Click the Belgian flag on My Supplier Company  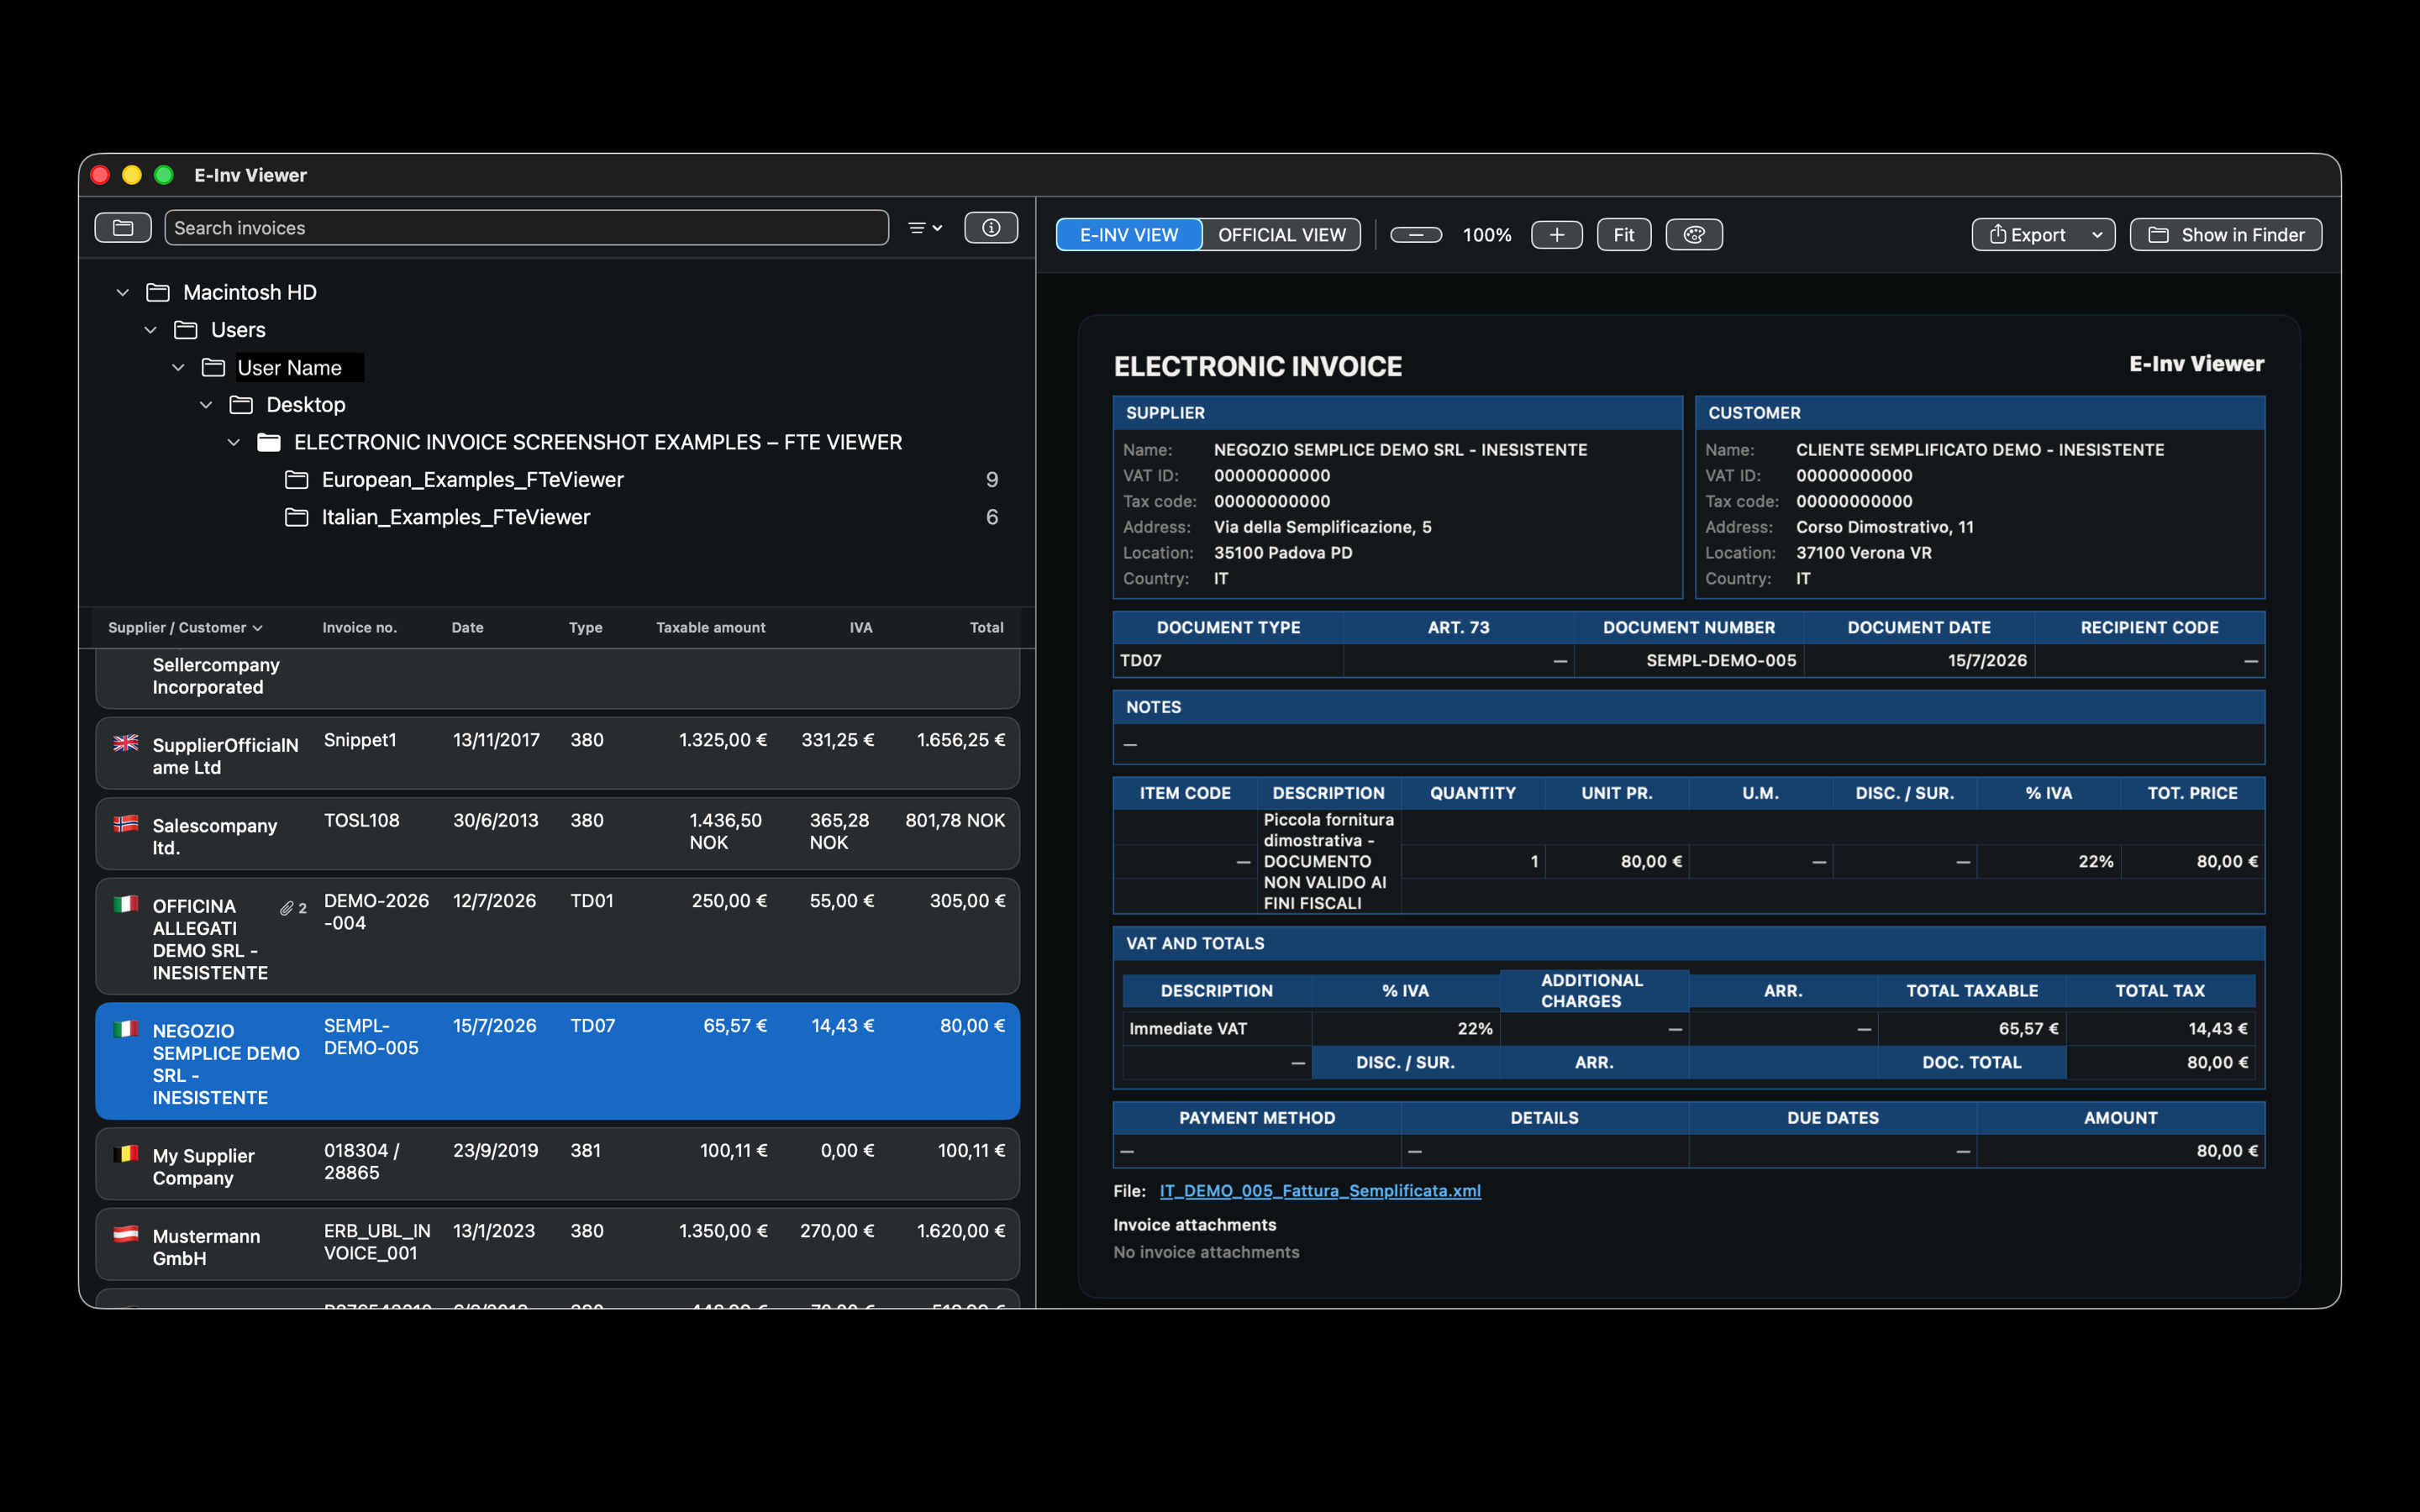tap(126, 1153)
